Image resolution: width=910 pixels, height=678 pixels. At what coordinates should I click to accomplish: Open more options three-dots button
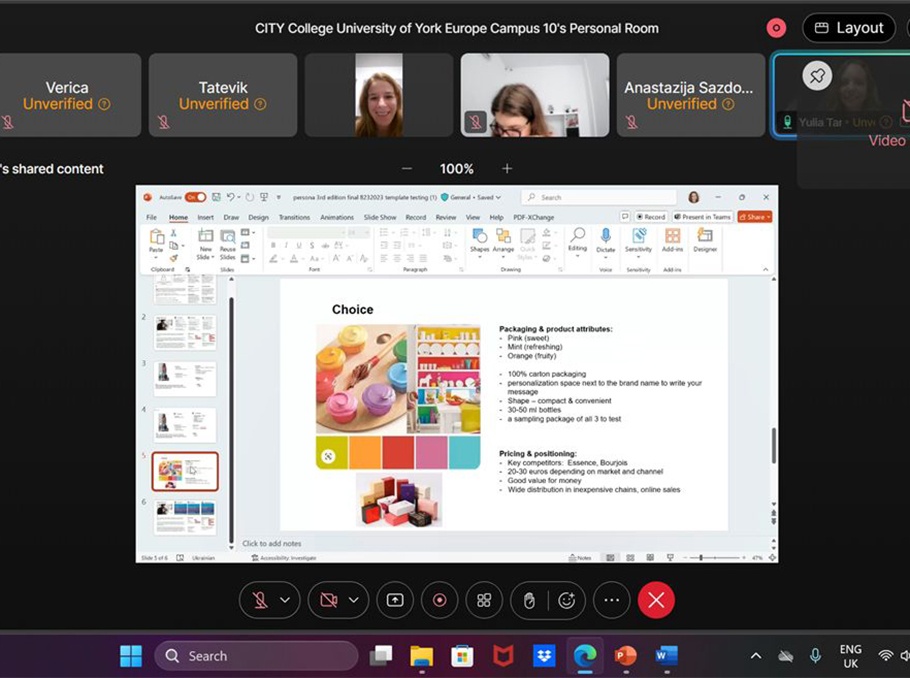[612, 600]
